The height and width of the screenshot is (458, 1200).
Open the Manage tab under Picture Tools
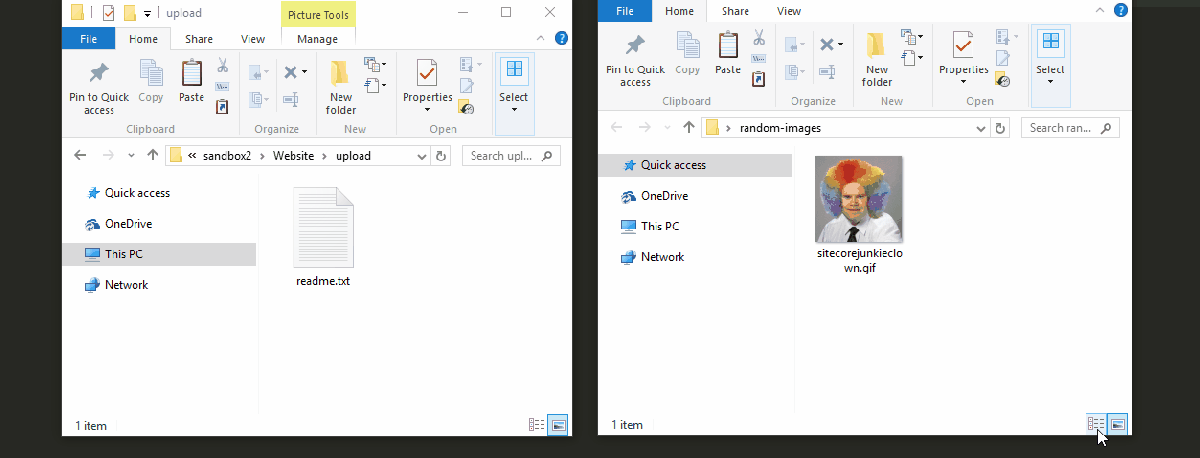(x=317, y=39)
